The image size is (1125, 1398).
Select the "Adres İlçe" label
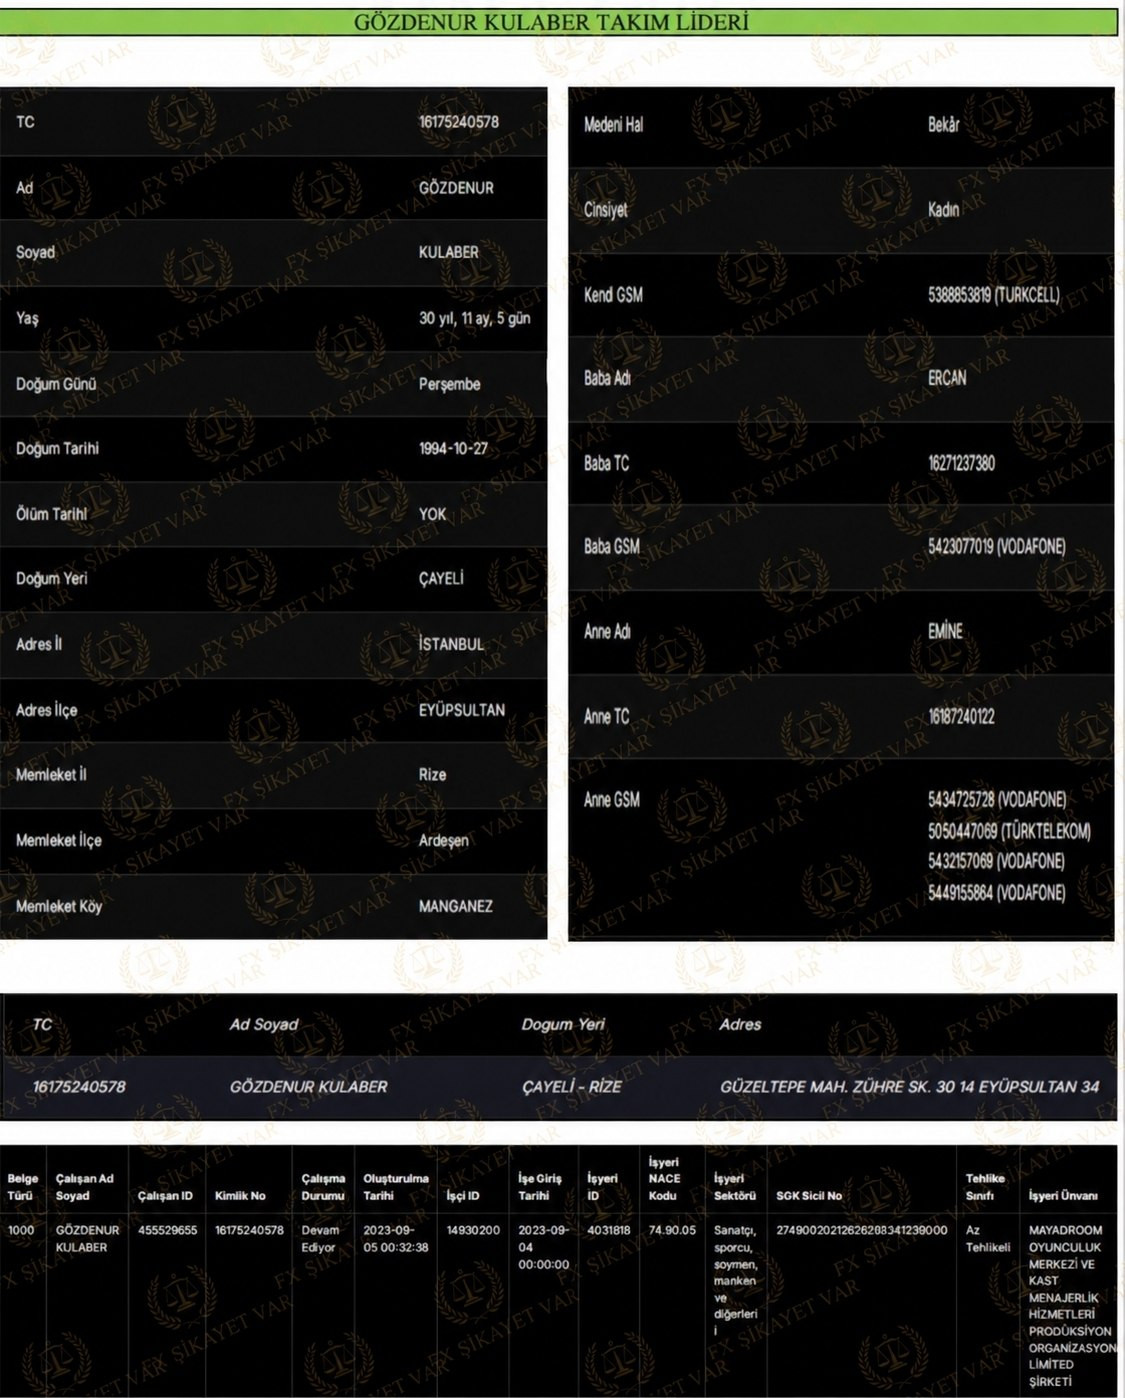click(46, 710)
